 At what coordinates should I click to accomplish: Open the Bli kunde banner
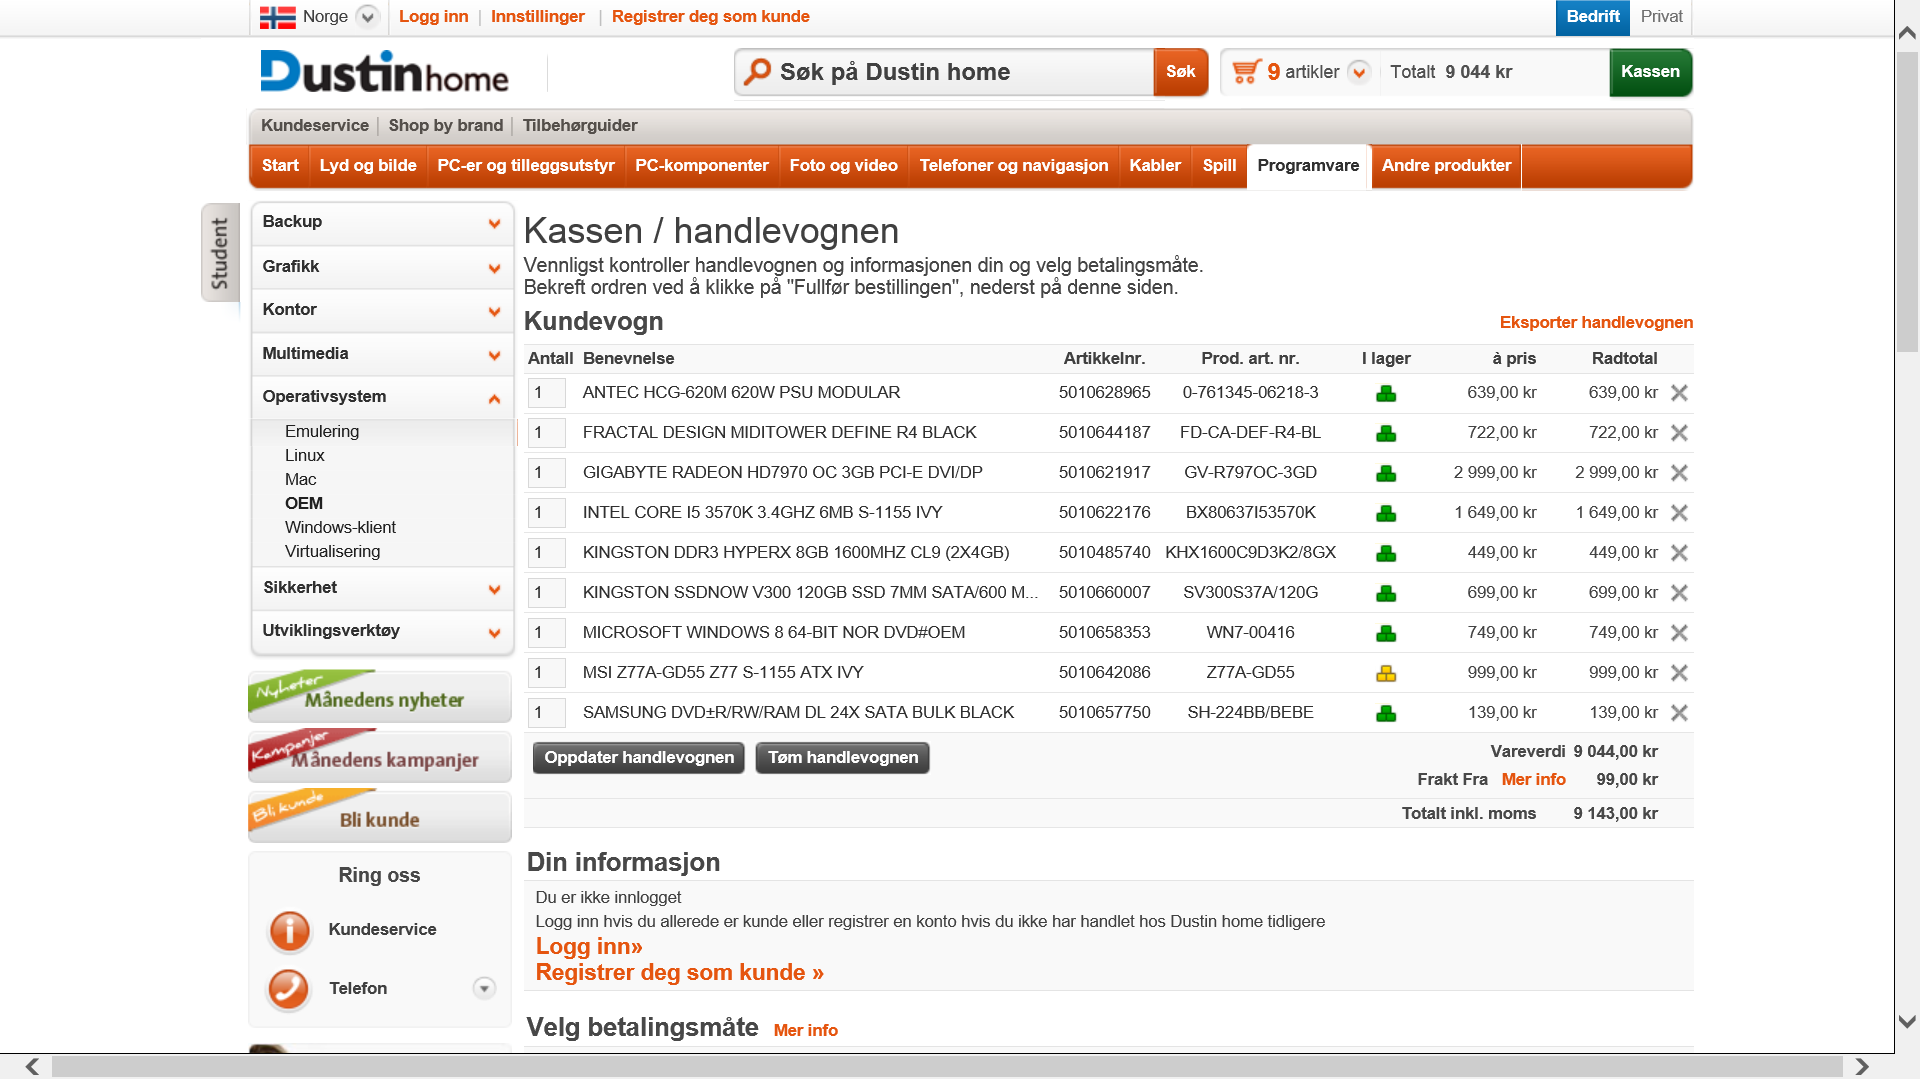pos(380,816)
